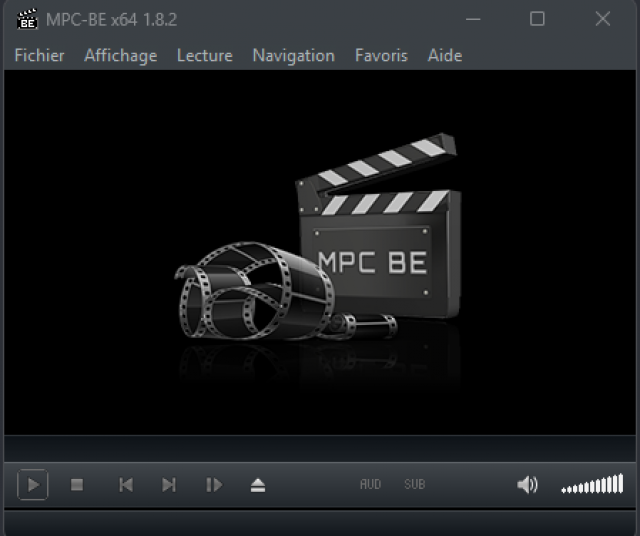Viewport: 640px width, 536px height.
Task: Open the Navigation menu
Action: (x=293, y=56)
